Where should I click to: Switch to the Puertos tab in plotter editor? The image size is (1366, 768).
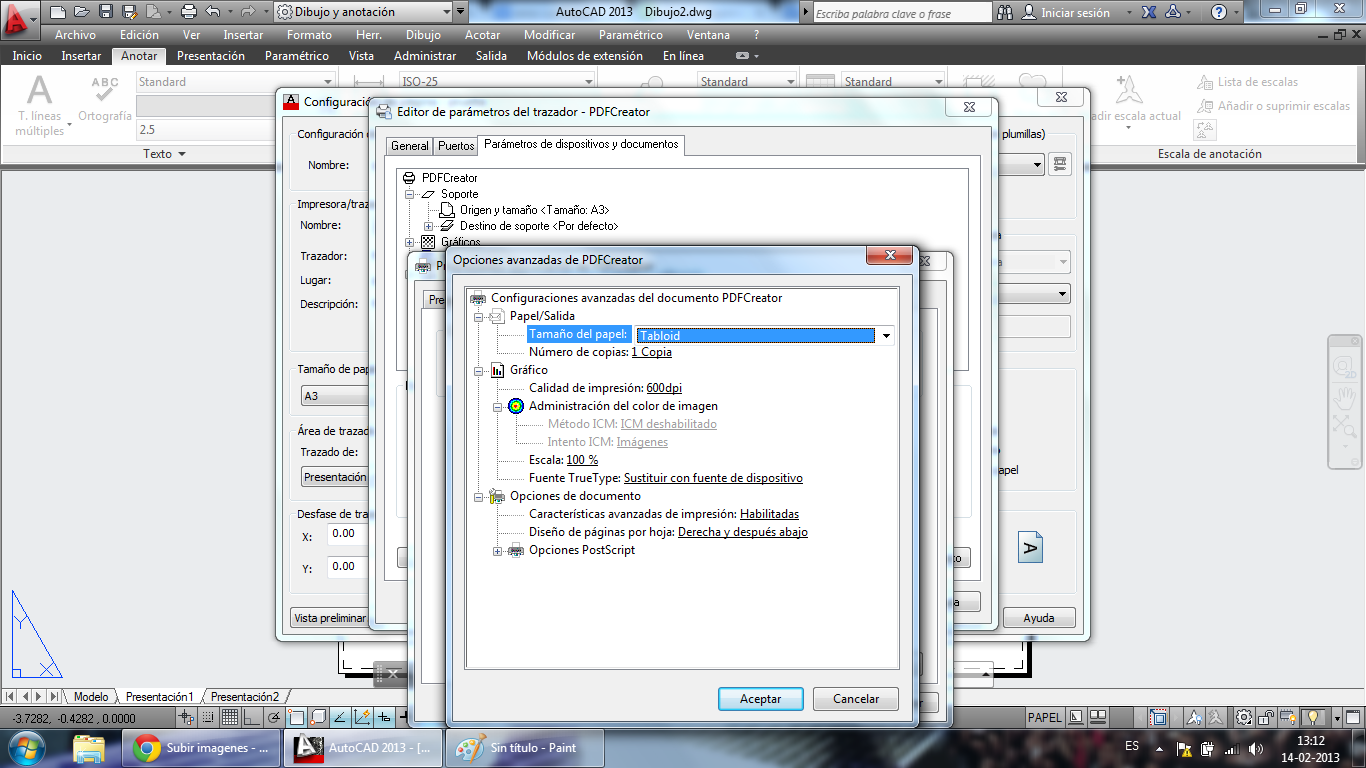coord(456,146)
